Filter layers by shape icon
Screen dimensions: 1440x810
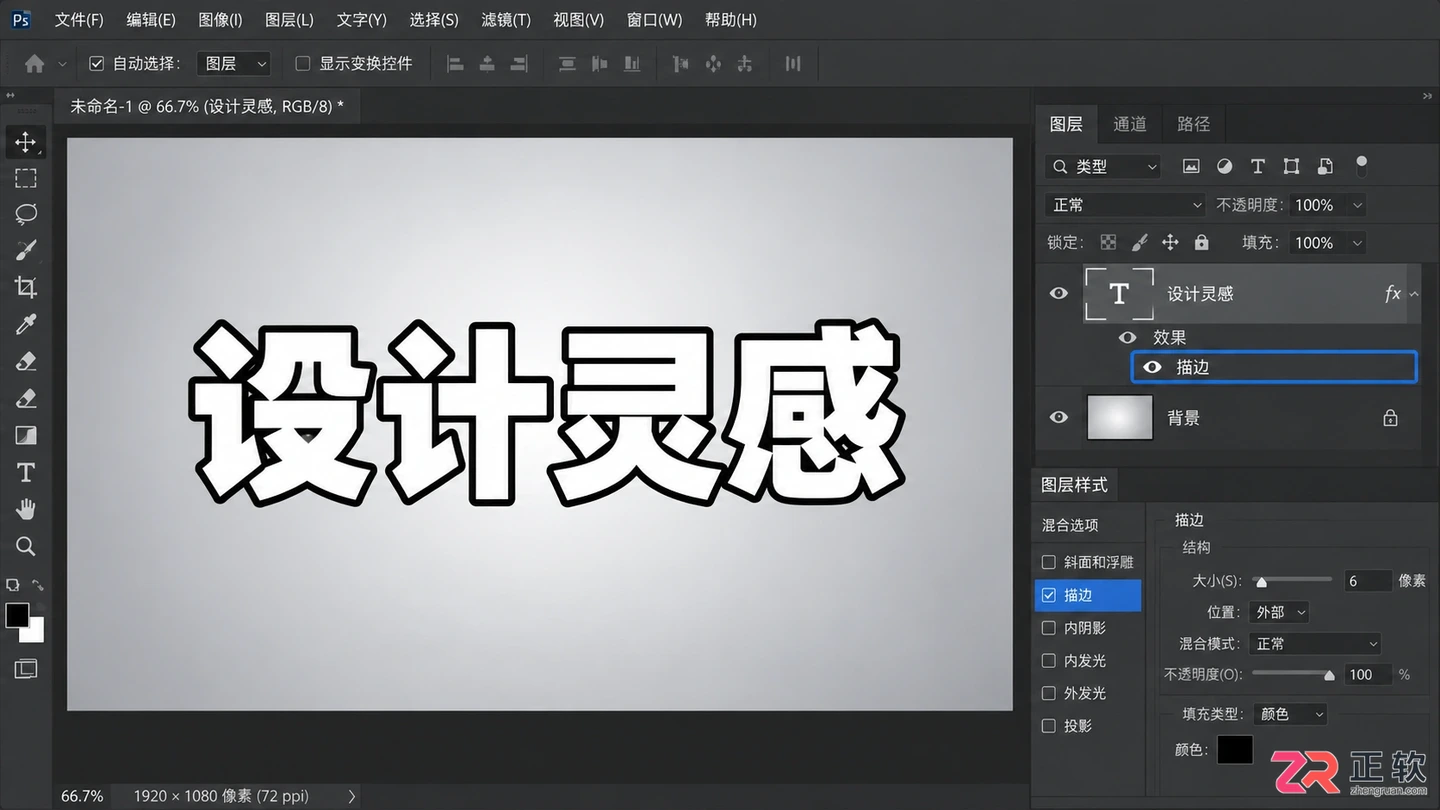1291,167
